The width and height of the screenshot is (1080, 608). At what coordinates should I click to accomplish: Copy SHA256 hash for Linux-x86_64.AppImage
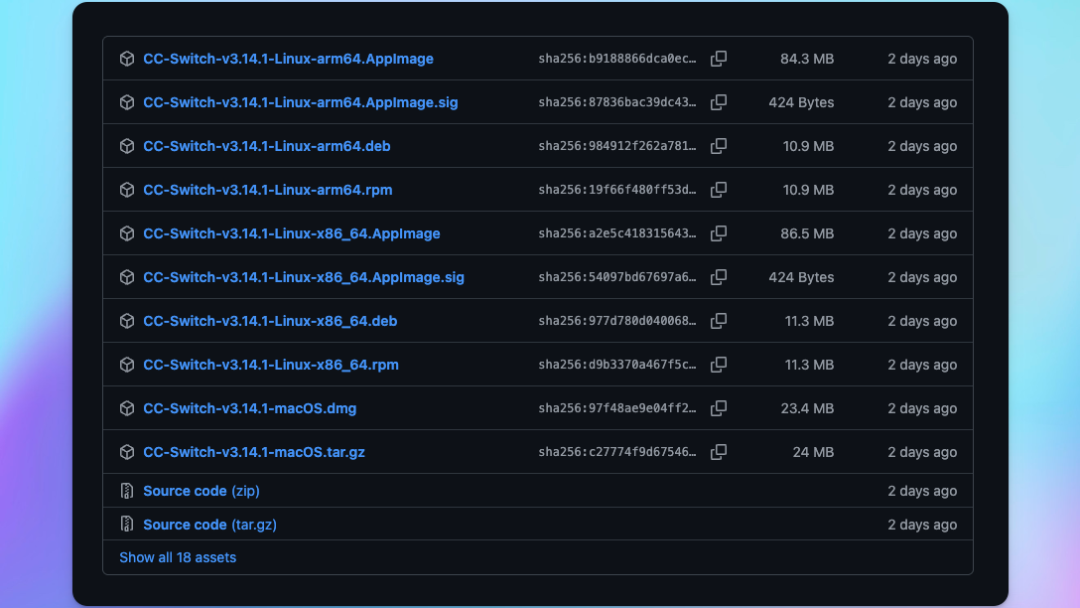click(718, 234)
